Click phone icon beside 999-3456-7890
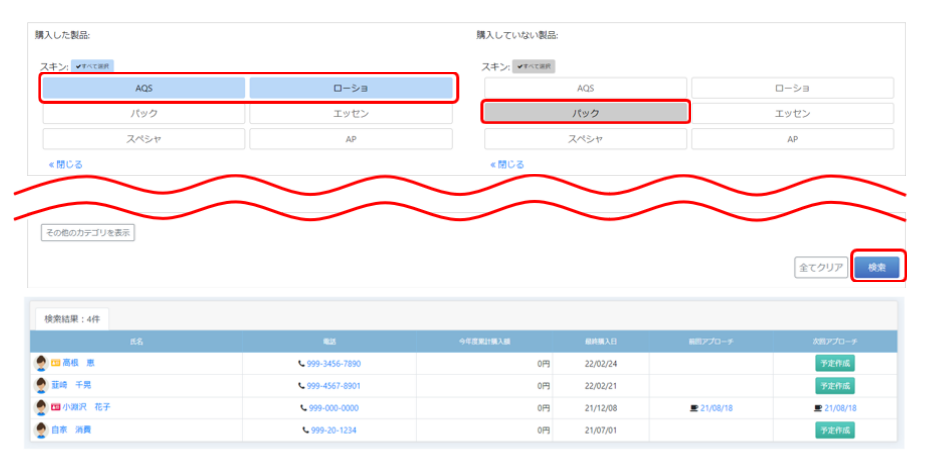926x455 pixels. 301,364
